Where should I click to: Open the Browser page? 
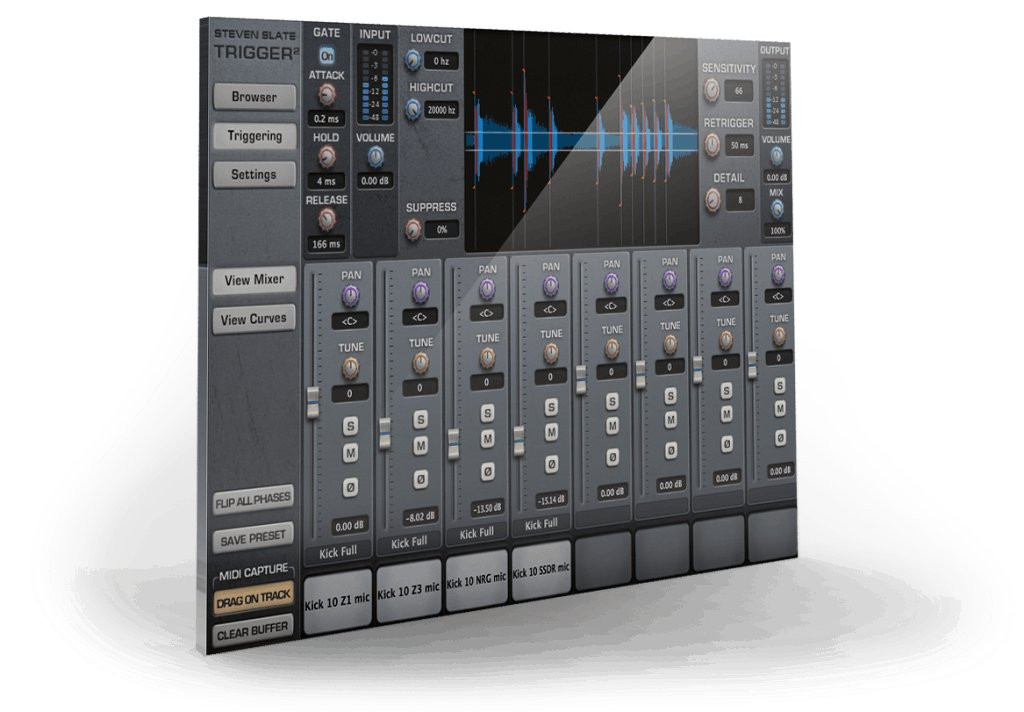point(254,97)
